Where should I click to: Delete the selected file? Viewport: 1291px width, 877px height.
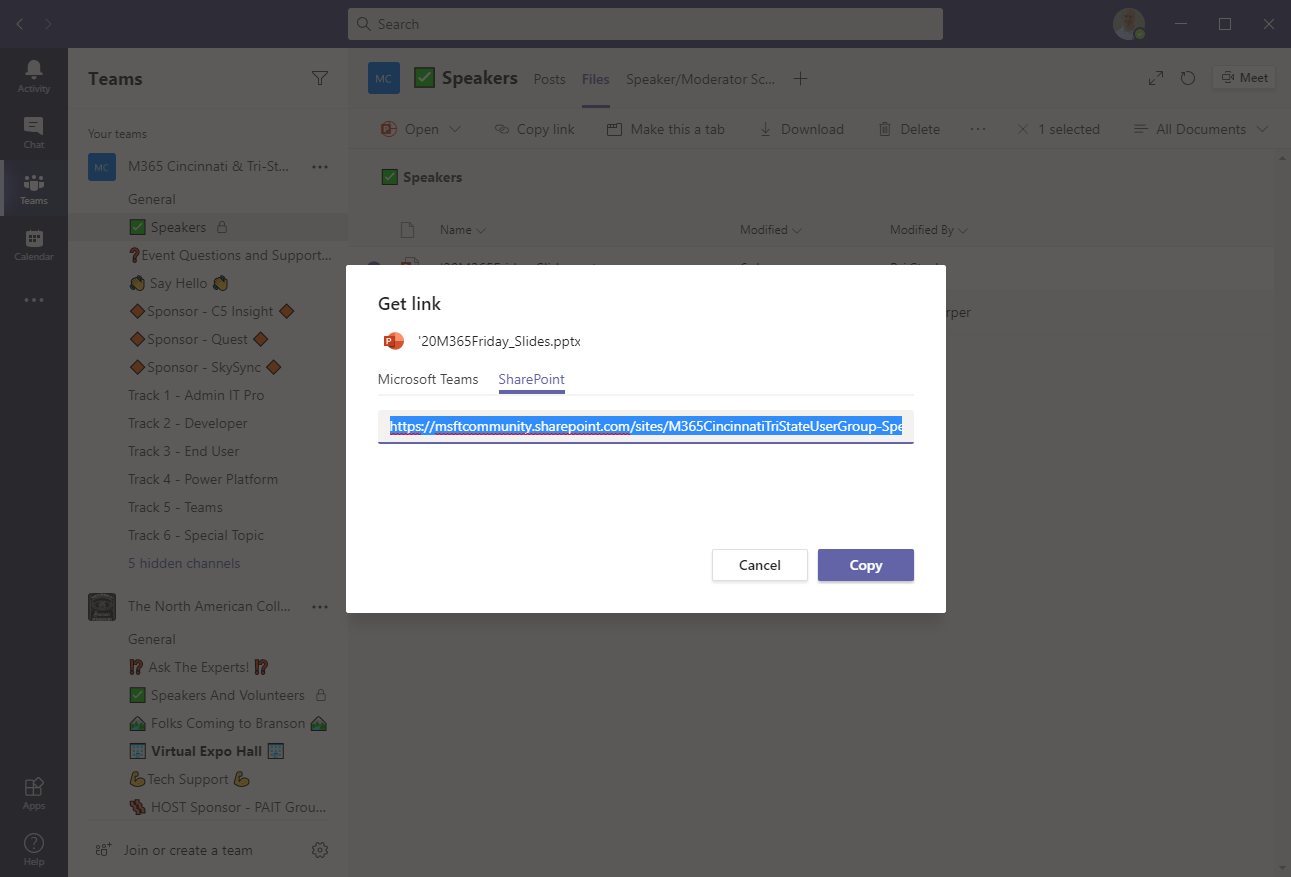pyautogui.click(x=908, y=129)
